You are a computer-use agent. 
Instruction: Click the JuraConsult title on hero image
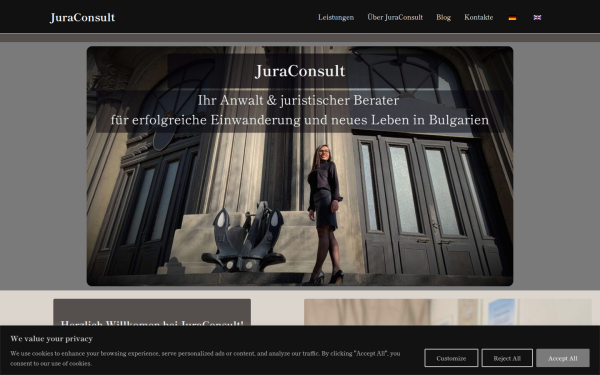(300, 71)
